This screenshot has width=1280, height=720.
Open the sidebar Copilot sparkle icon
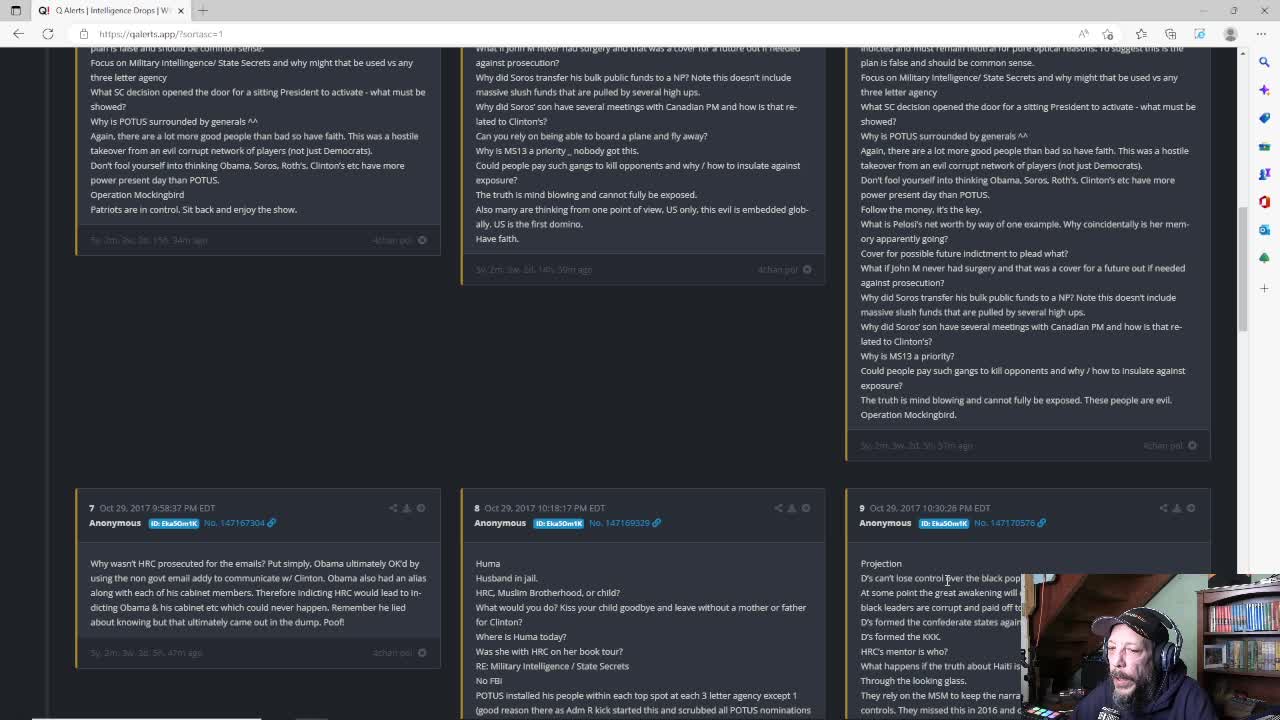click(1264, 90)
